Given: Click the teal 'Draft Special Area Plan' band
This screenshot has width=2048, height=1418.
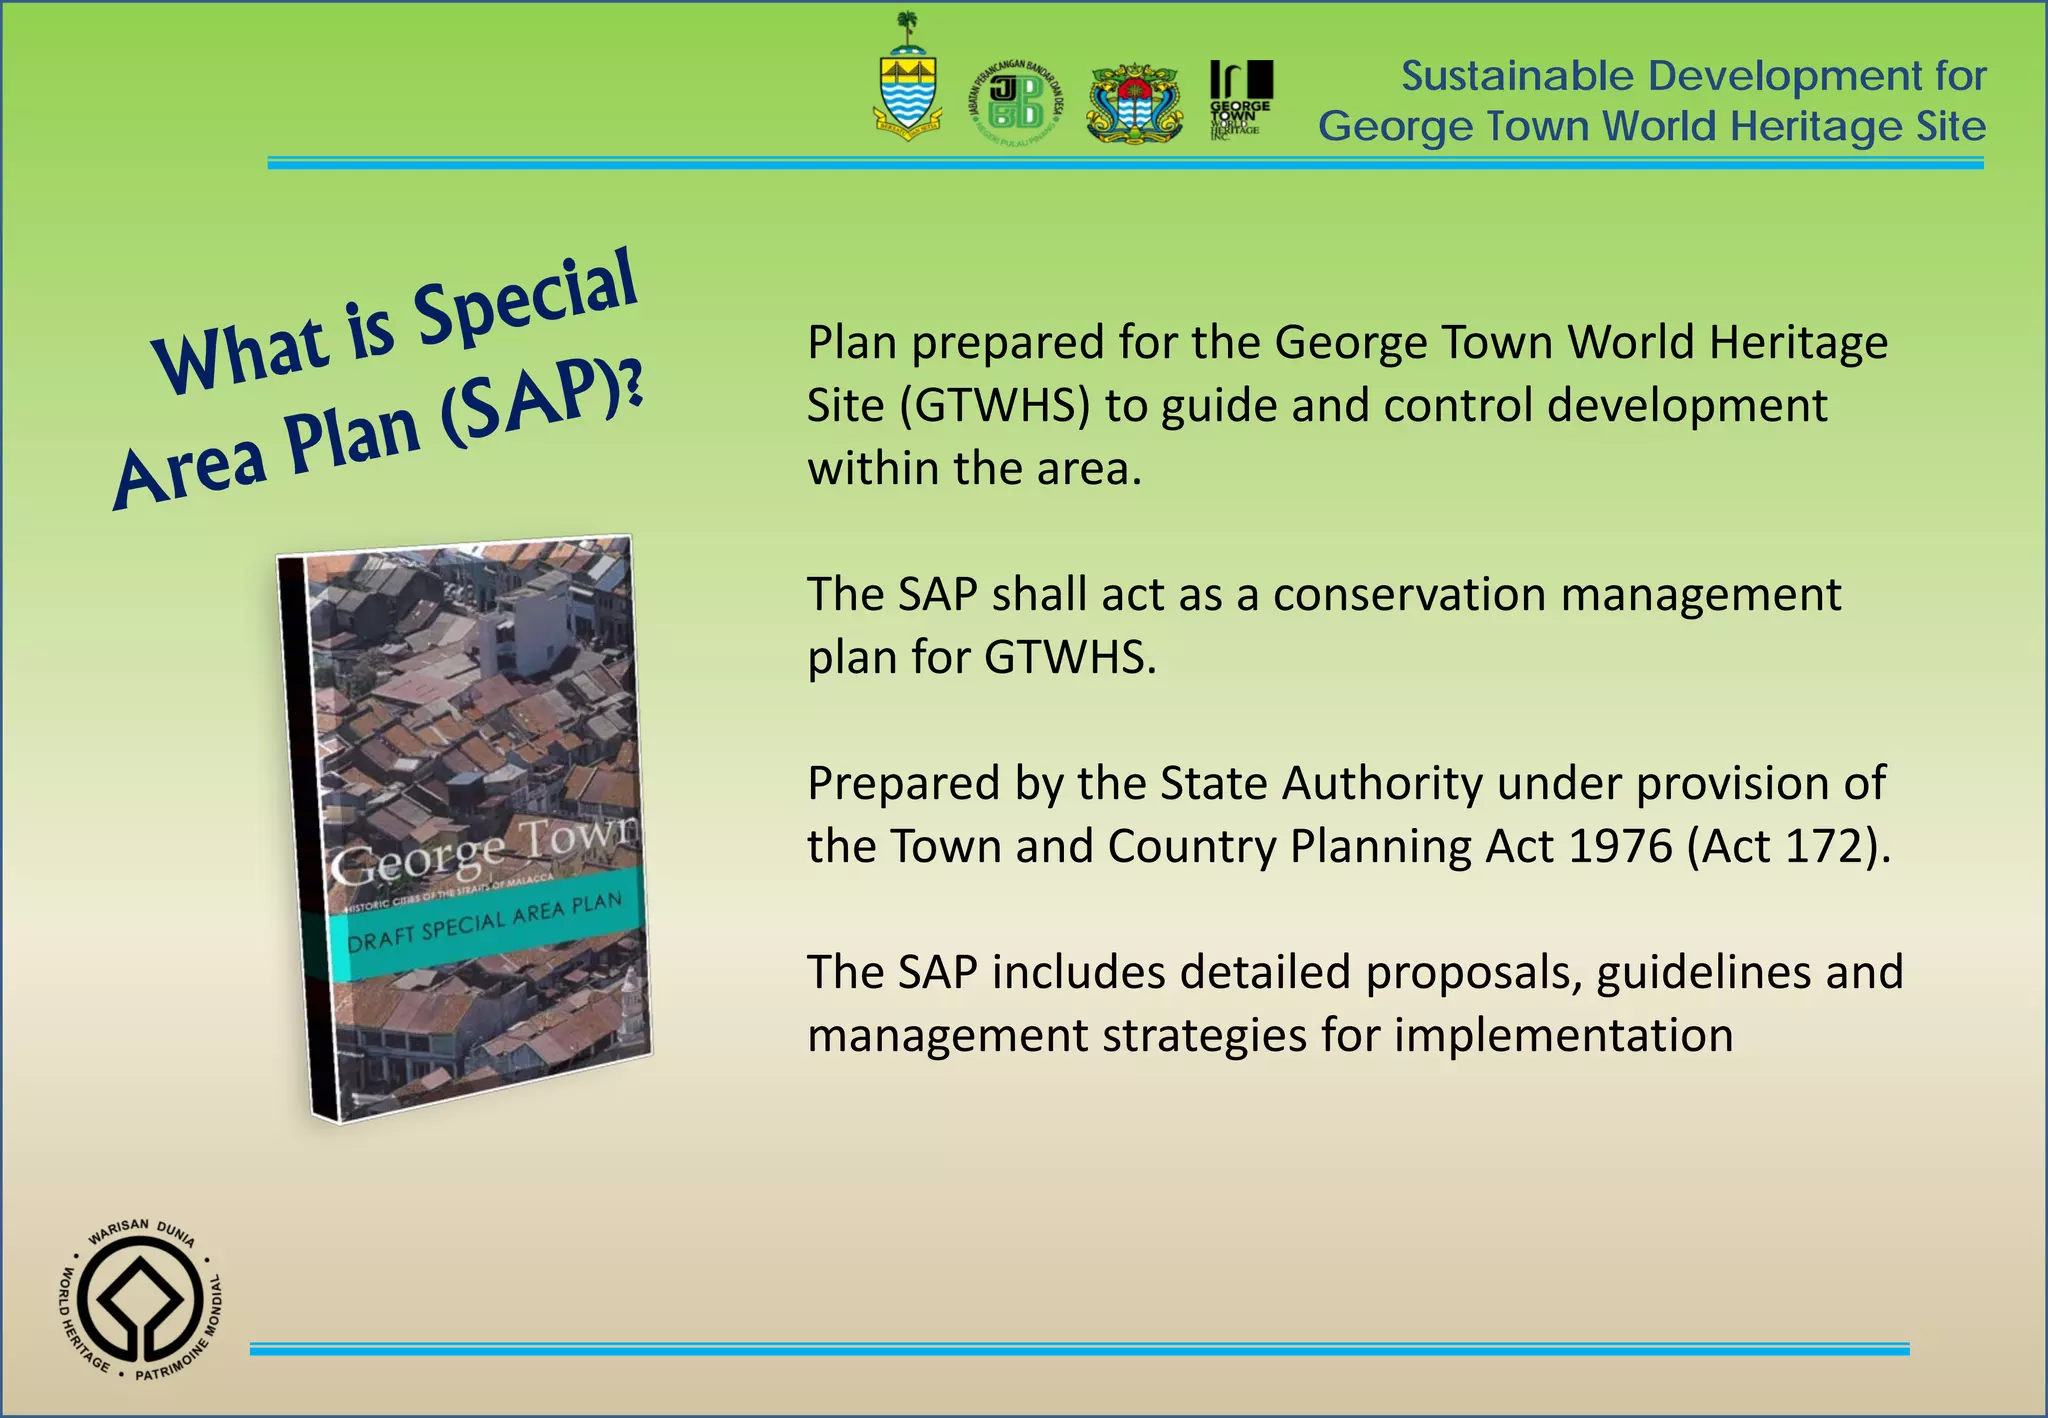Looking at the screenshot, I should [485, 923].
